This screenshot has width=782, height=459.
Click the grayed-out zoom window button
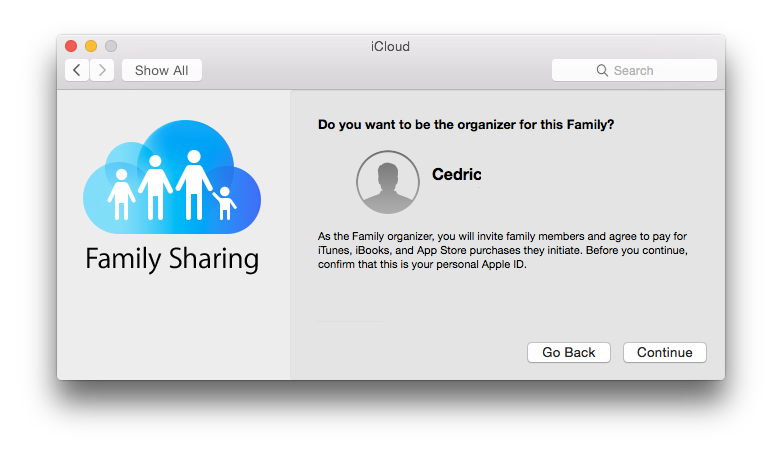[111, 46]
